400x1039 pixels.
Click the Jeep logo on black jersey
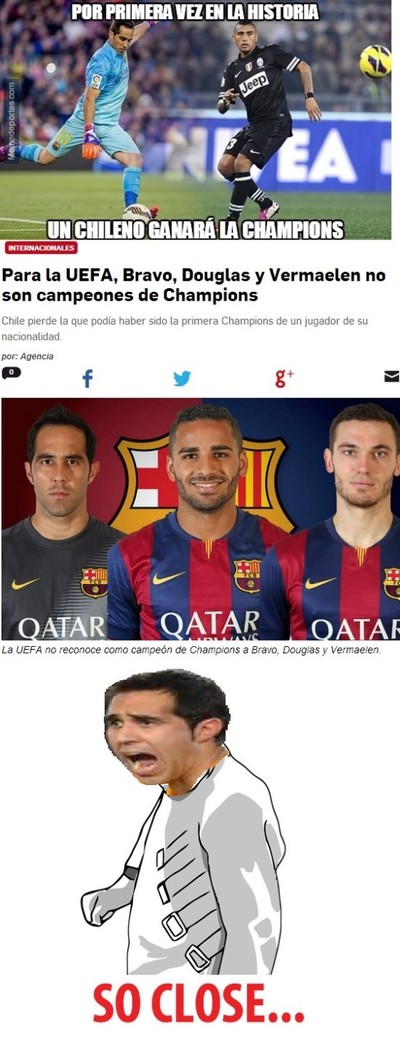click(x=255, y=83)
